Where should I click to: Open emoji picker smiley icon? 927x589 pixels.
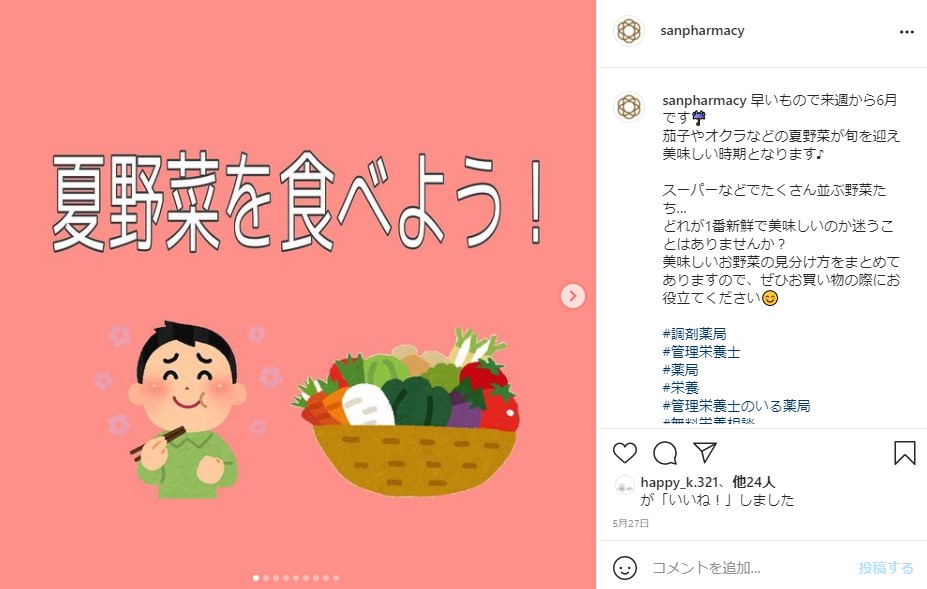(x=625, y=568)
